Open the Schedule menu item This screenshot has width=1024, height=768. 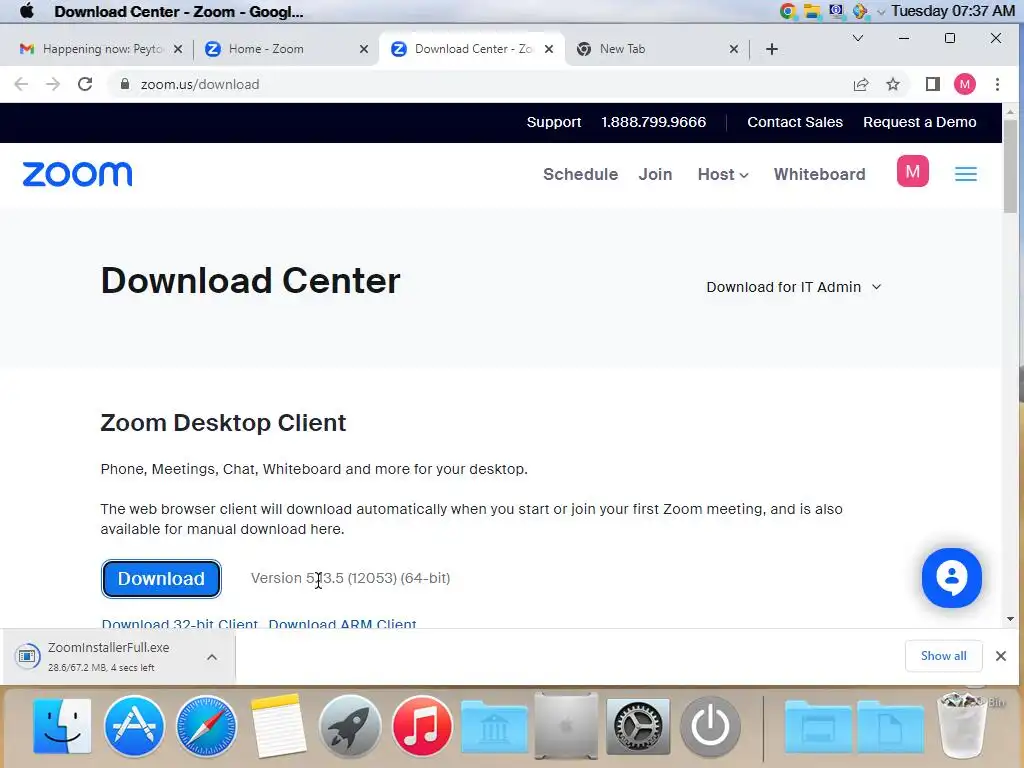click(581, 174)
